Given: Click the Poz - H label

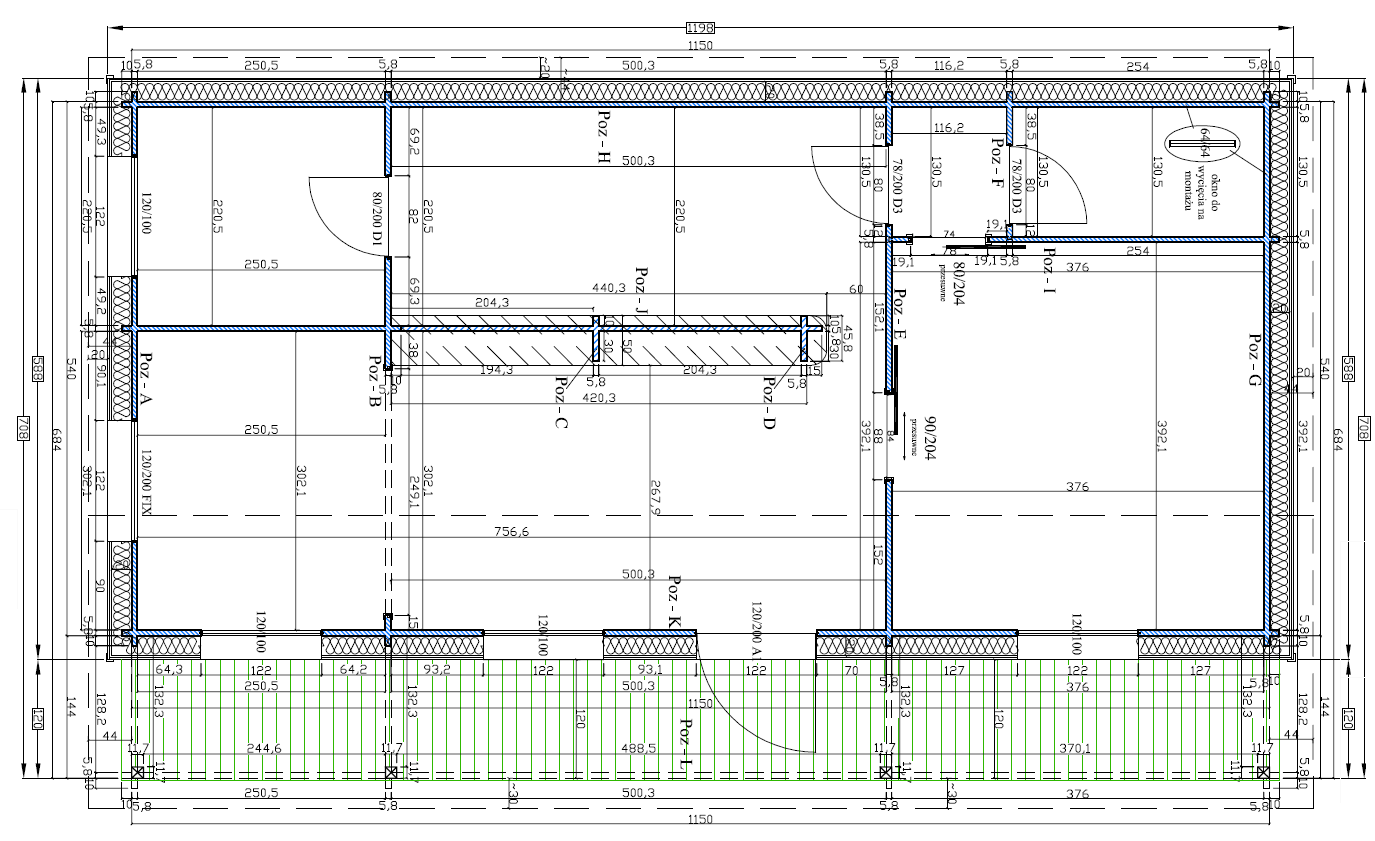Looking at the screenshot, I should coord(603,139).
